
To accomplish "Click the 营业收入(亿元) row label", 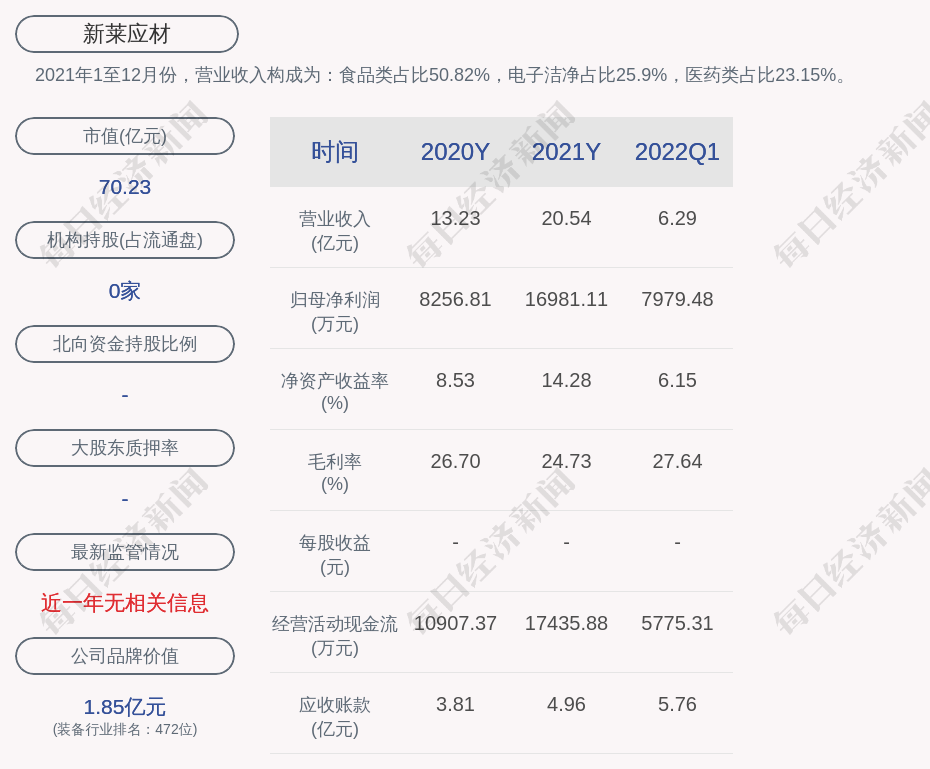I will (x=335, y=230).
